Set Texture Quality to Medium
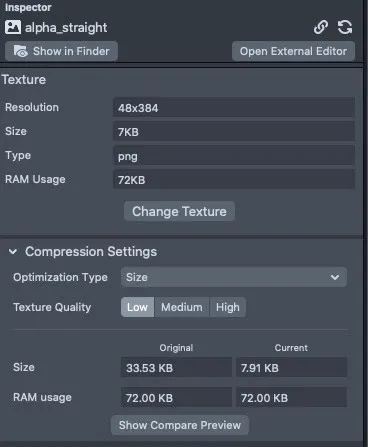The width and height of the screenshot is (368, 447). click(182, 307)
